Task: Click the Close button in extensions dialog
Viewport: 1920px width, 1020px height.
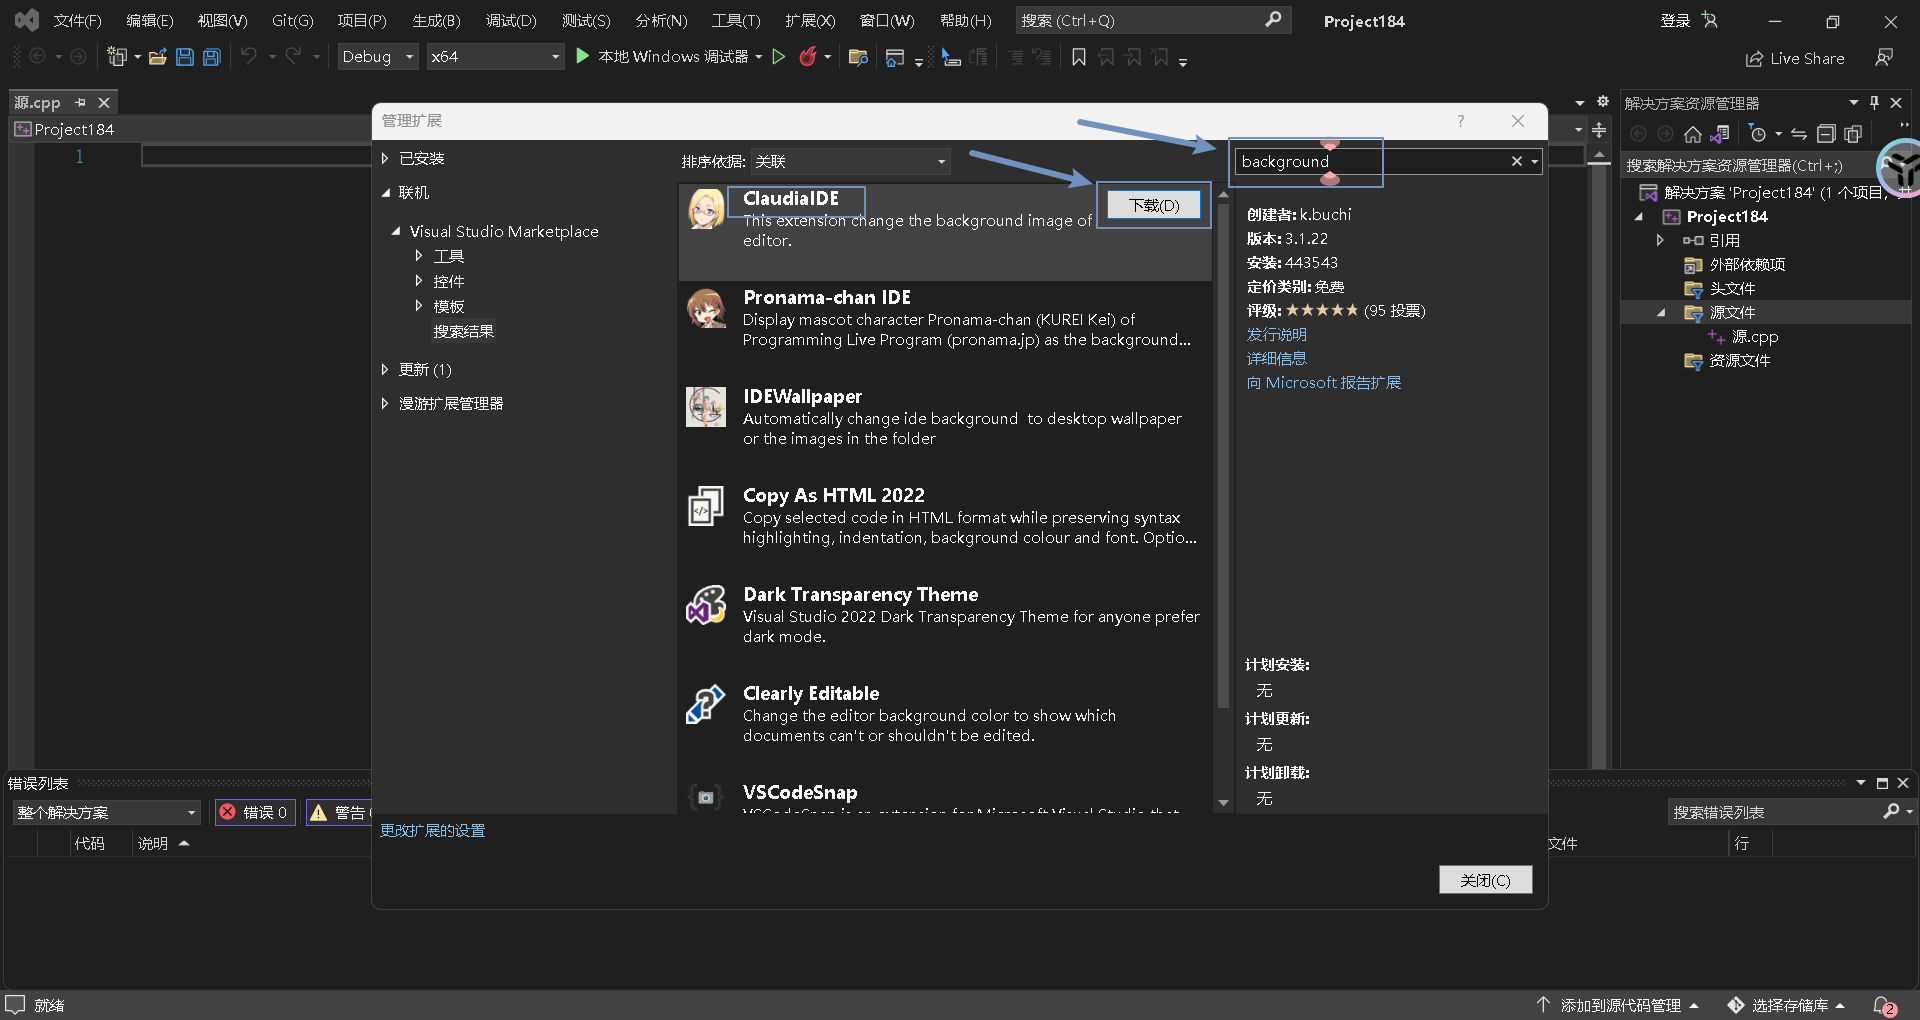Action: click(1485, 880)
